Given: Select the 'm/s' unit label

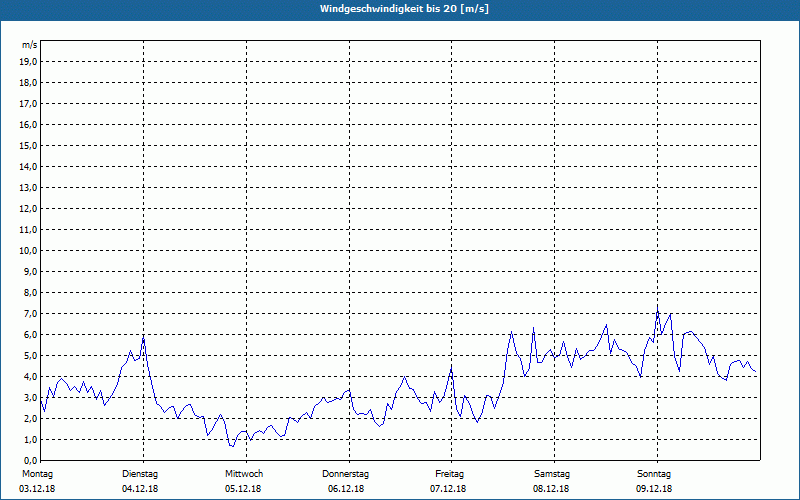Looking at the screenshot, I should pos(30,45).
